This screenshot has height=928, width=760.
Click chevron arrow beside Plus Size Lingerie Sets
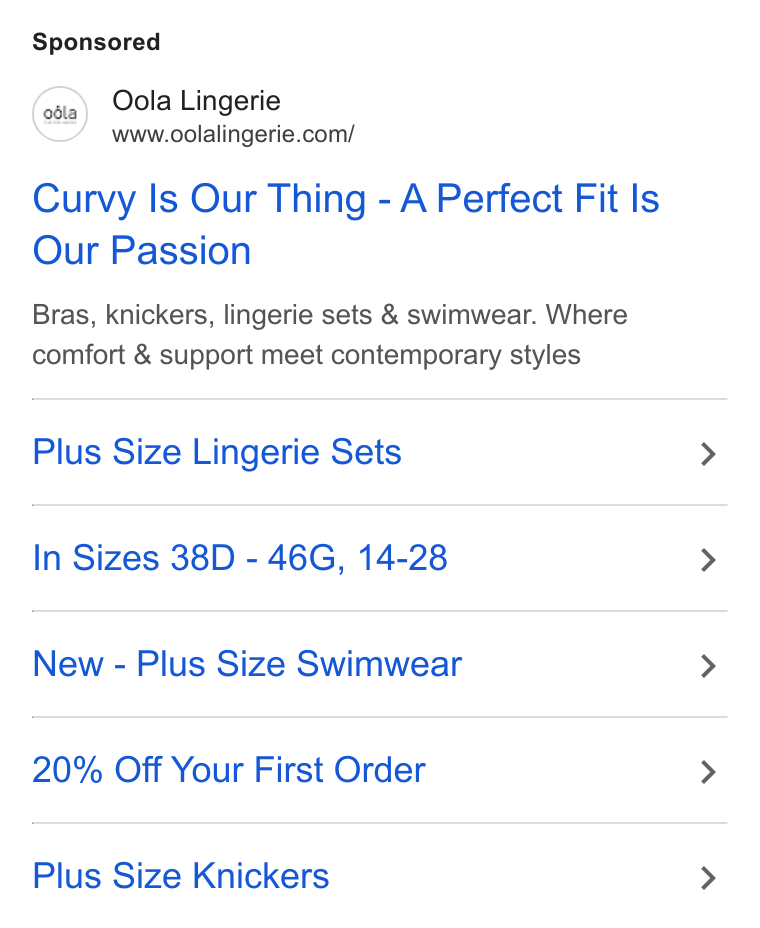(708, 454)
